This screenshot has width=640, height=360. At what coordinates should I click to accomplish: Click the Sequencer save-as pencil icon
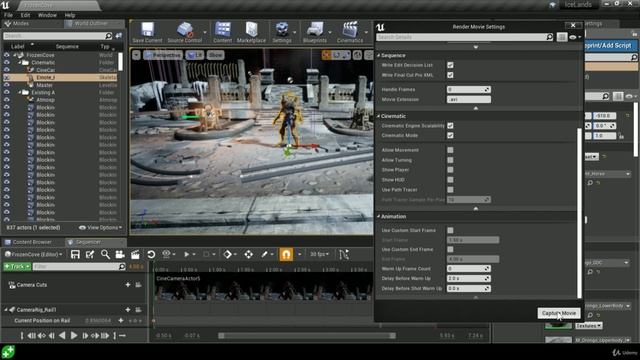tap(90, 255)
